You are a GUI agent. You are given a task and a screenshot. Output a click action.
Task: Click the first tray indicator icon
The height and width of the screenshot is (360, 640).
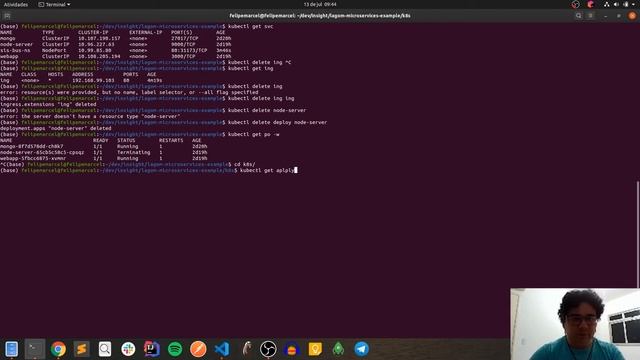click(576, 4)
